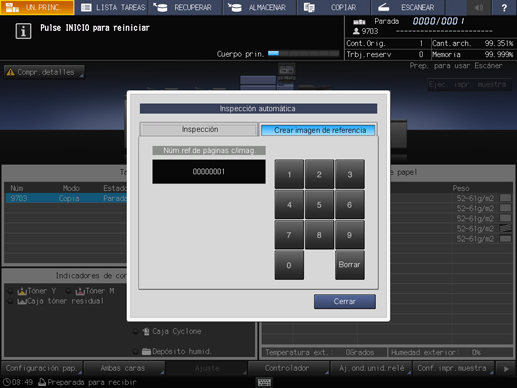This screenshot has width=517, height=388.
Task: Open Compr. detalles warning button
Action: 44,72
